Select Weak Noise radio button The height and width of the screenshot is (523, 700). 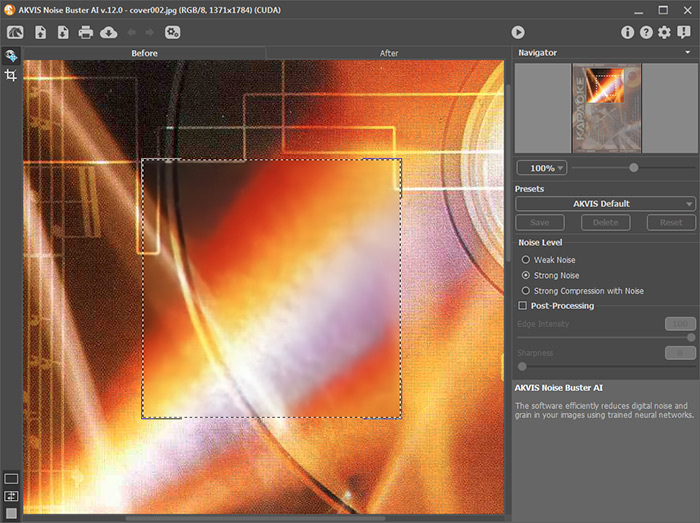pos(526,260)
